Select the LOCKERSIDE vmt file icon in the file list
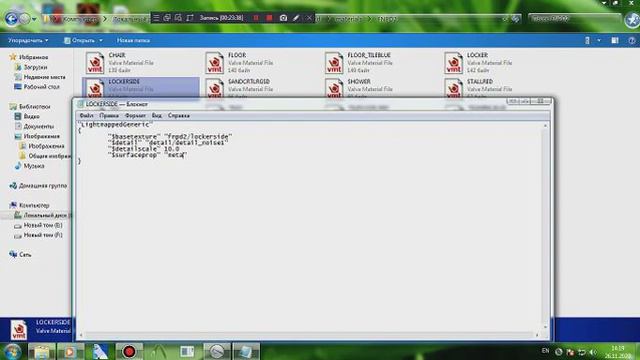 click(95, 88)
